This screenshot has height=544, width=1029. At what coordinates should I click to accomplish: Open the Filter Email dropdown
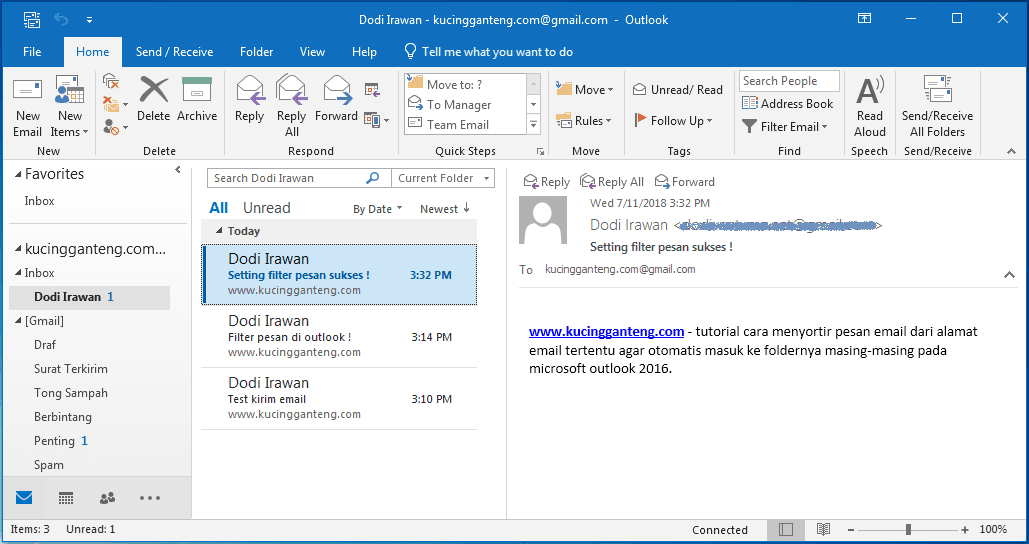tap(785, 127)
